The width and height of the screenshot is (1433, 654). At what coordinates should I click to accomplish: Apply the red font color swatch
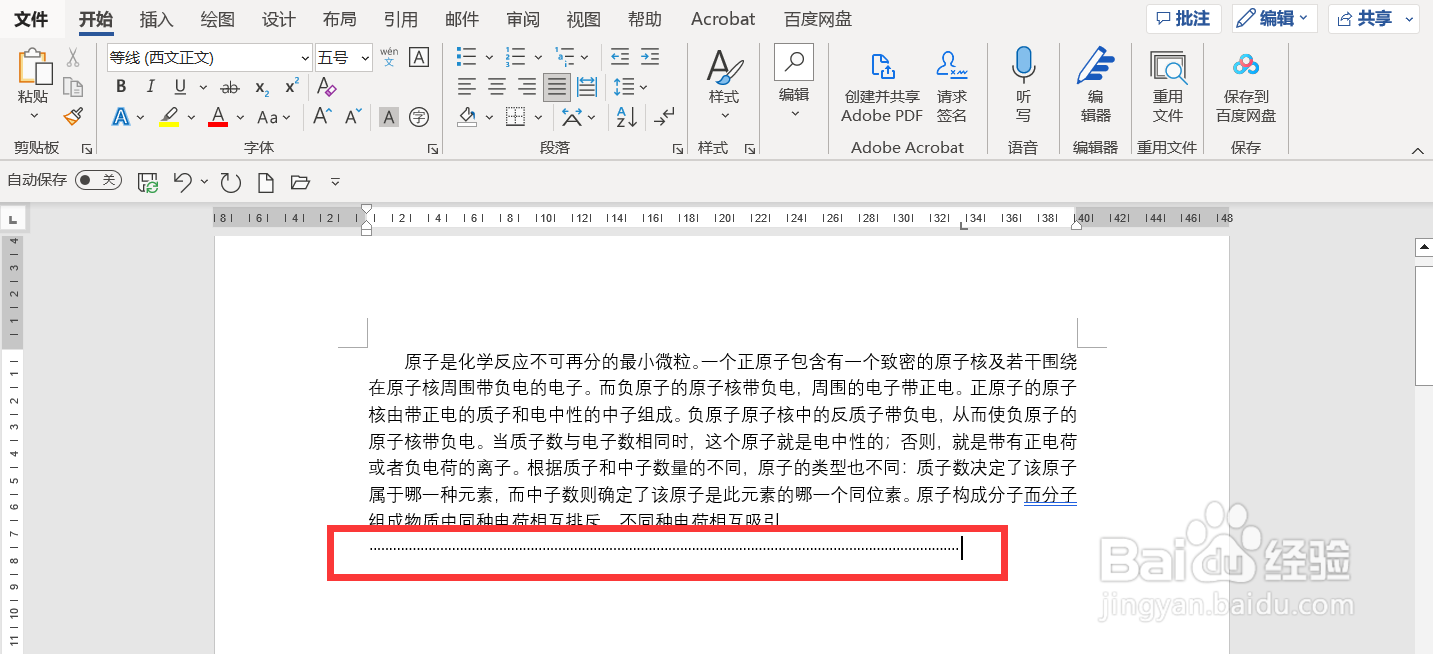pos(218,117)
